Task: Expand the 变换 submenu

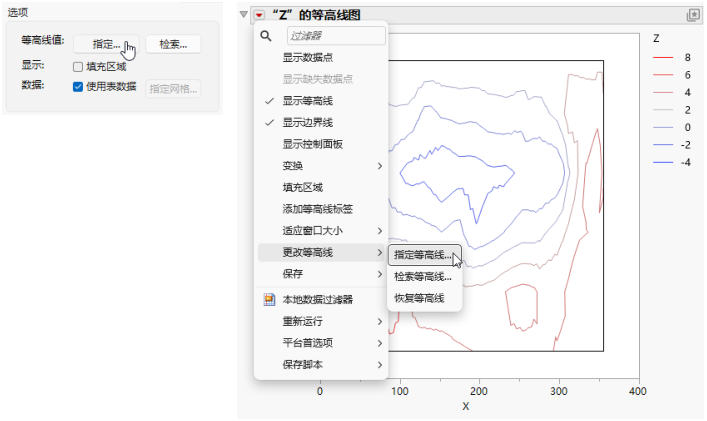Action: (x=321, y=166)
